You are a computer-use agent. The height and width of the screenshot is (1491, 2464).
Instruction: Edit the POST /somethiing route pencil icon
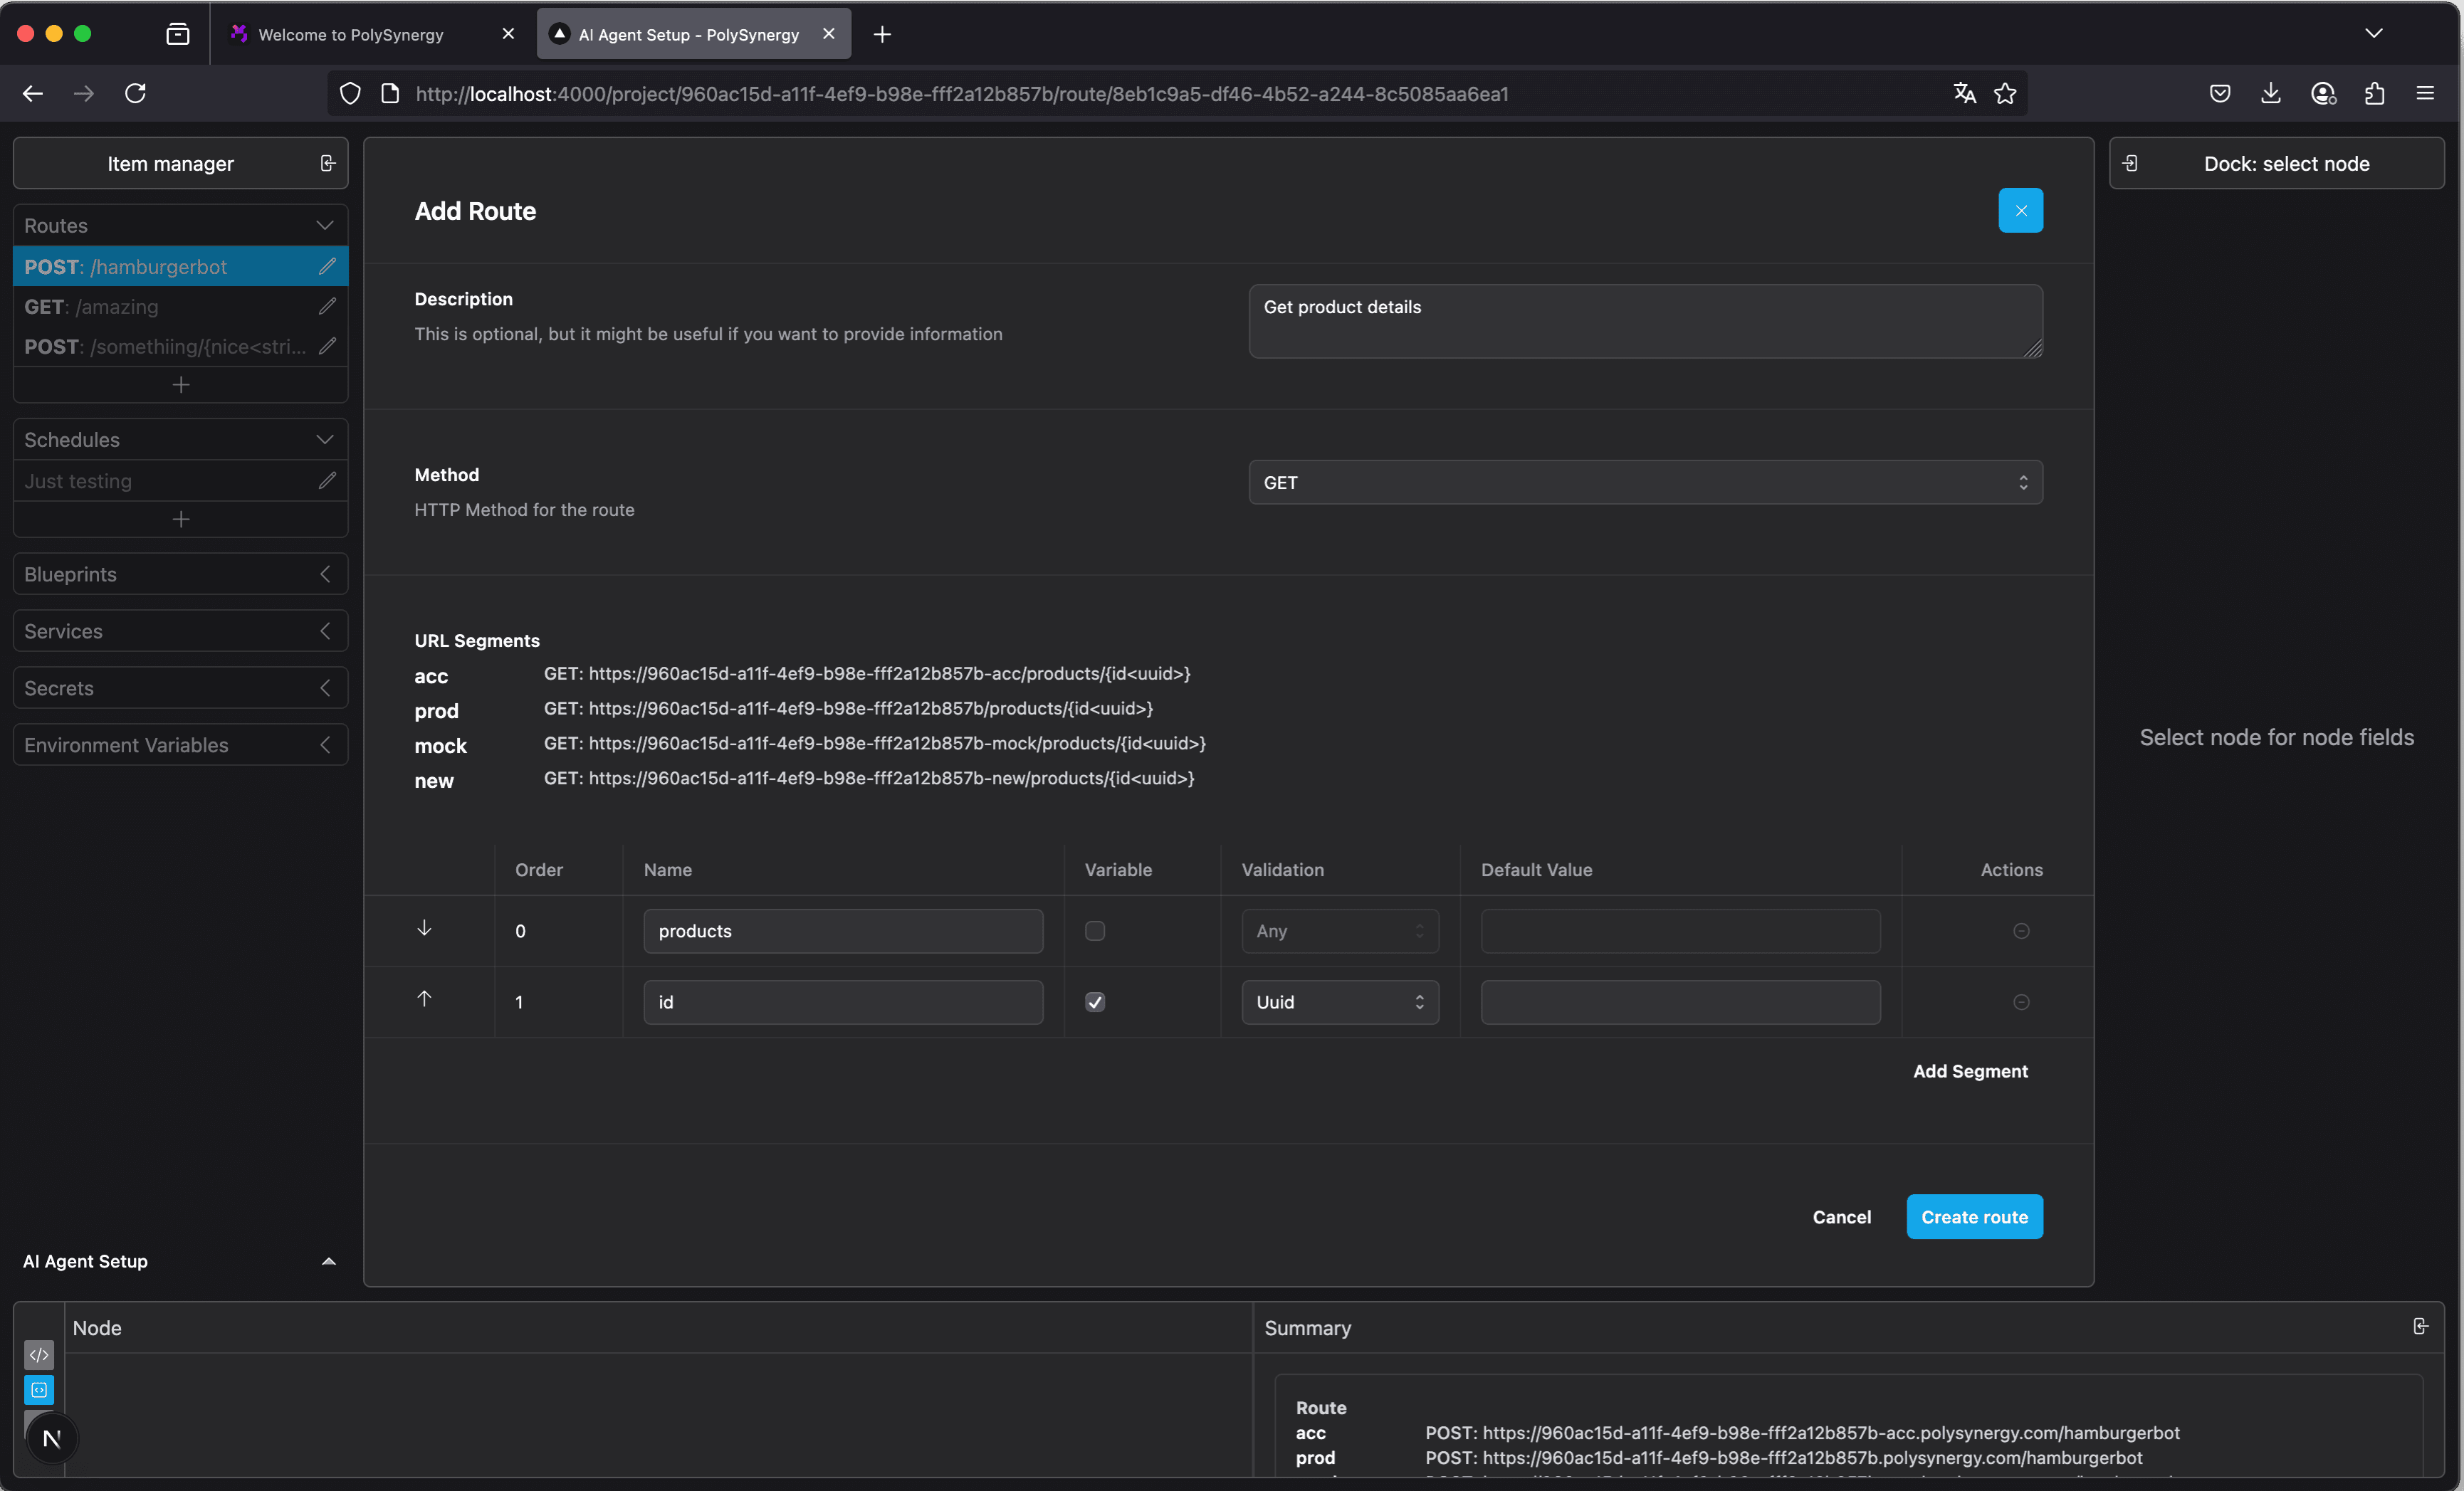pos(327,346)
